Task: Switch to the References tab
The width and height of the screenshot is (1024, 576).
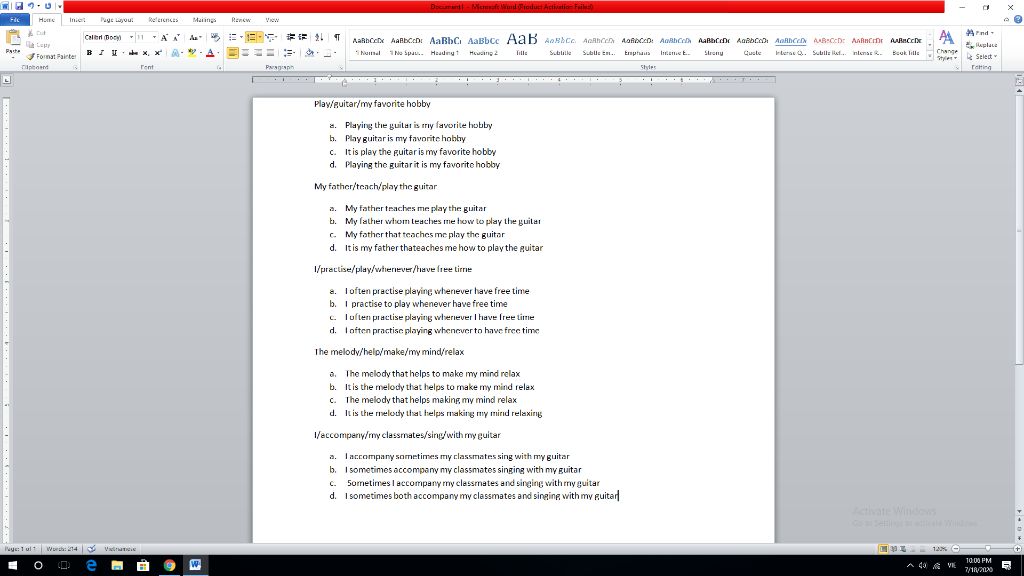Action: click(163, 20)
